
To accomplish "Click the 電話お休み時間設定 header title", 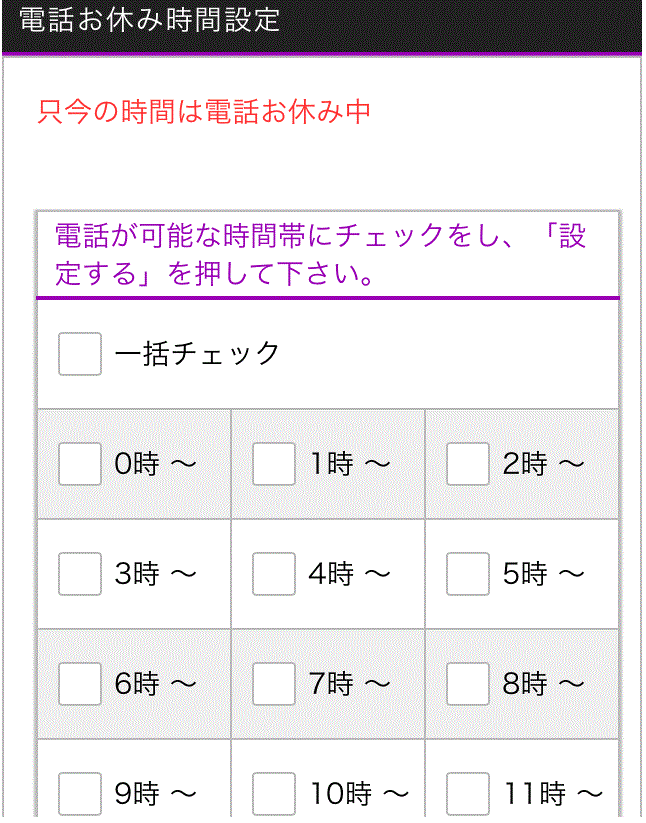I will click(150, 21).
